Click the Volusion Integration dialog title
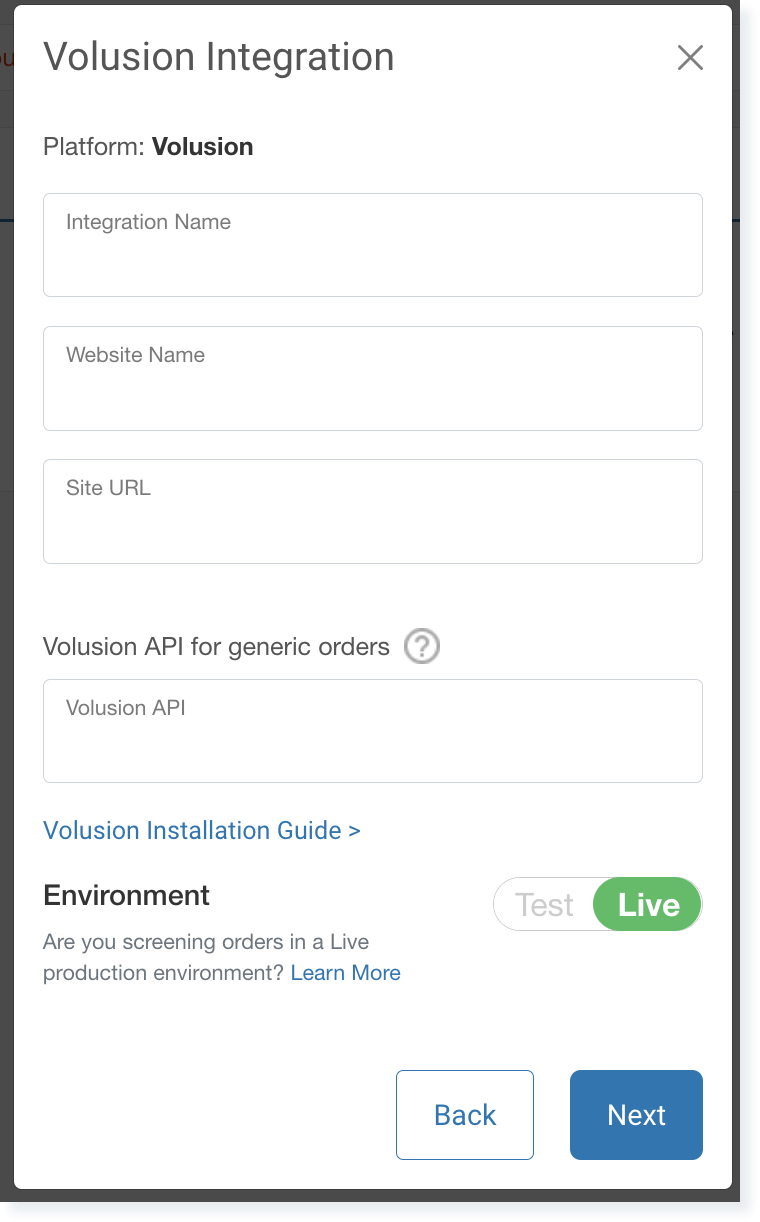Screen dimensions: 760x1222 (x=218, y=57)
